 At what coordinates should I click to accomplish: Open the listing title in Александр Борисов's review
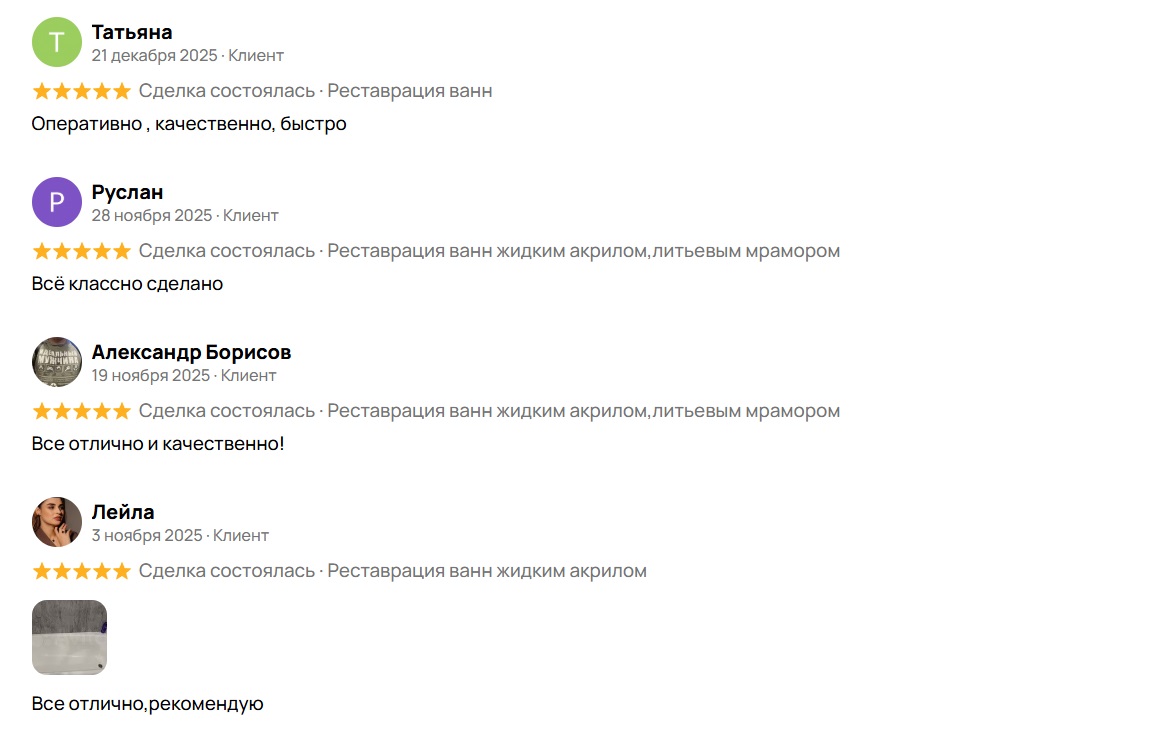tap(583, 411)
